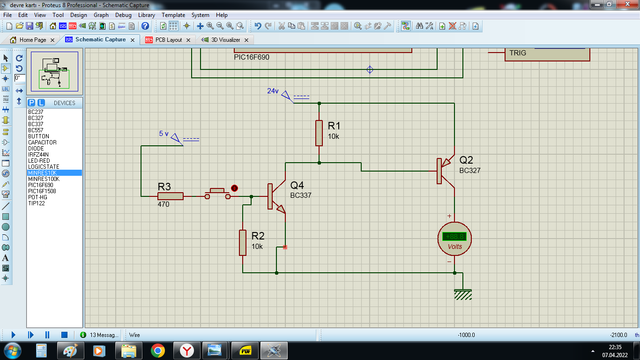This screenshot has width=640, height=360.
Task: Click the New Project icon in toolbar
Action: tap(9, 26)
